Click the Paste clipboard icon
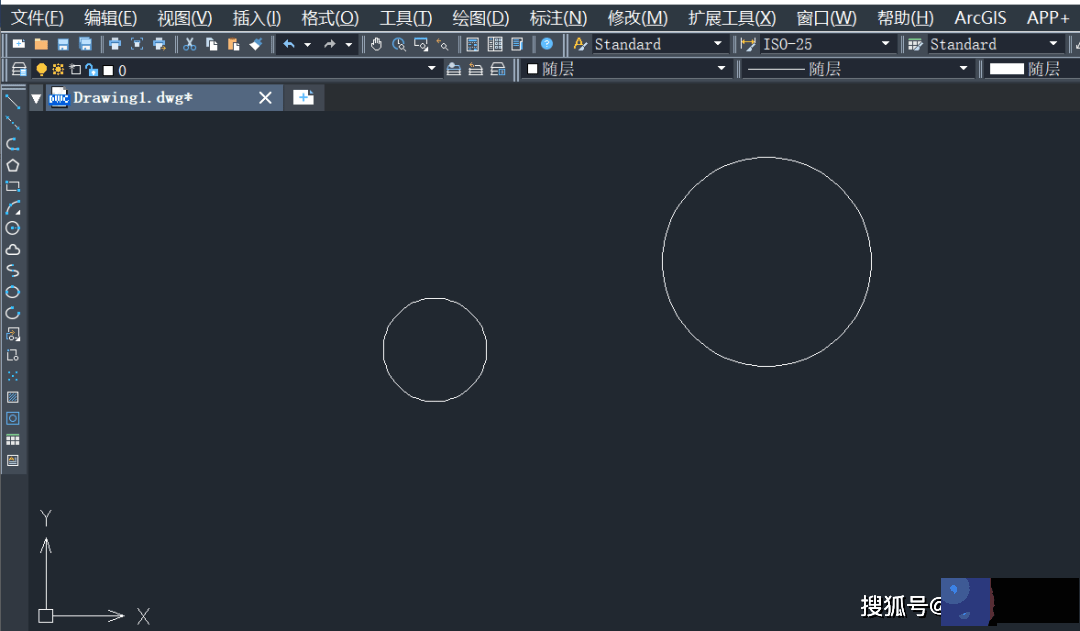The image size is (1080, 631). (x=233, y=44)
